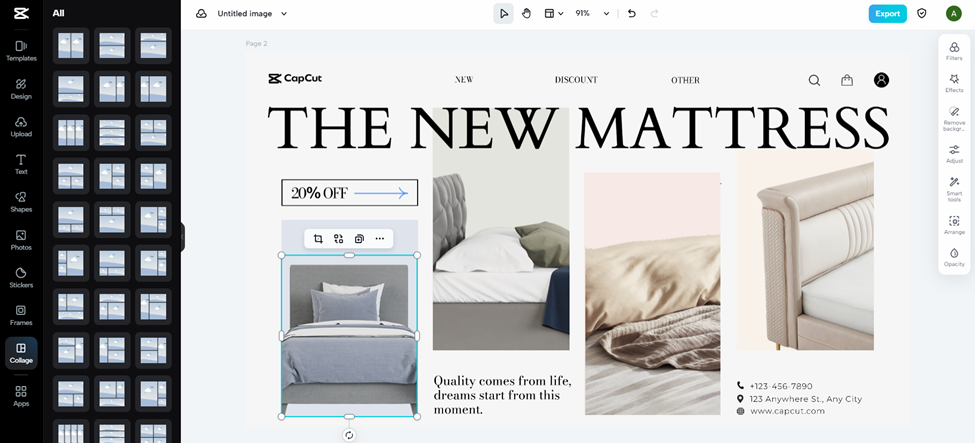
Task: Click the black profile icon on canvas
Action: tap(881, 80)
